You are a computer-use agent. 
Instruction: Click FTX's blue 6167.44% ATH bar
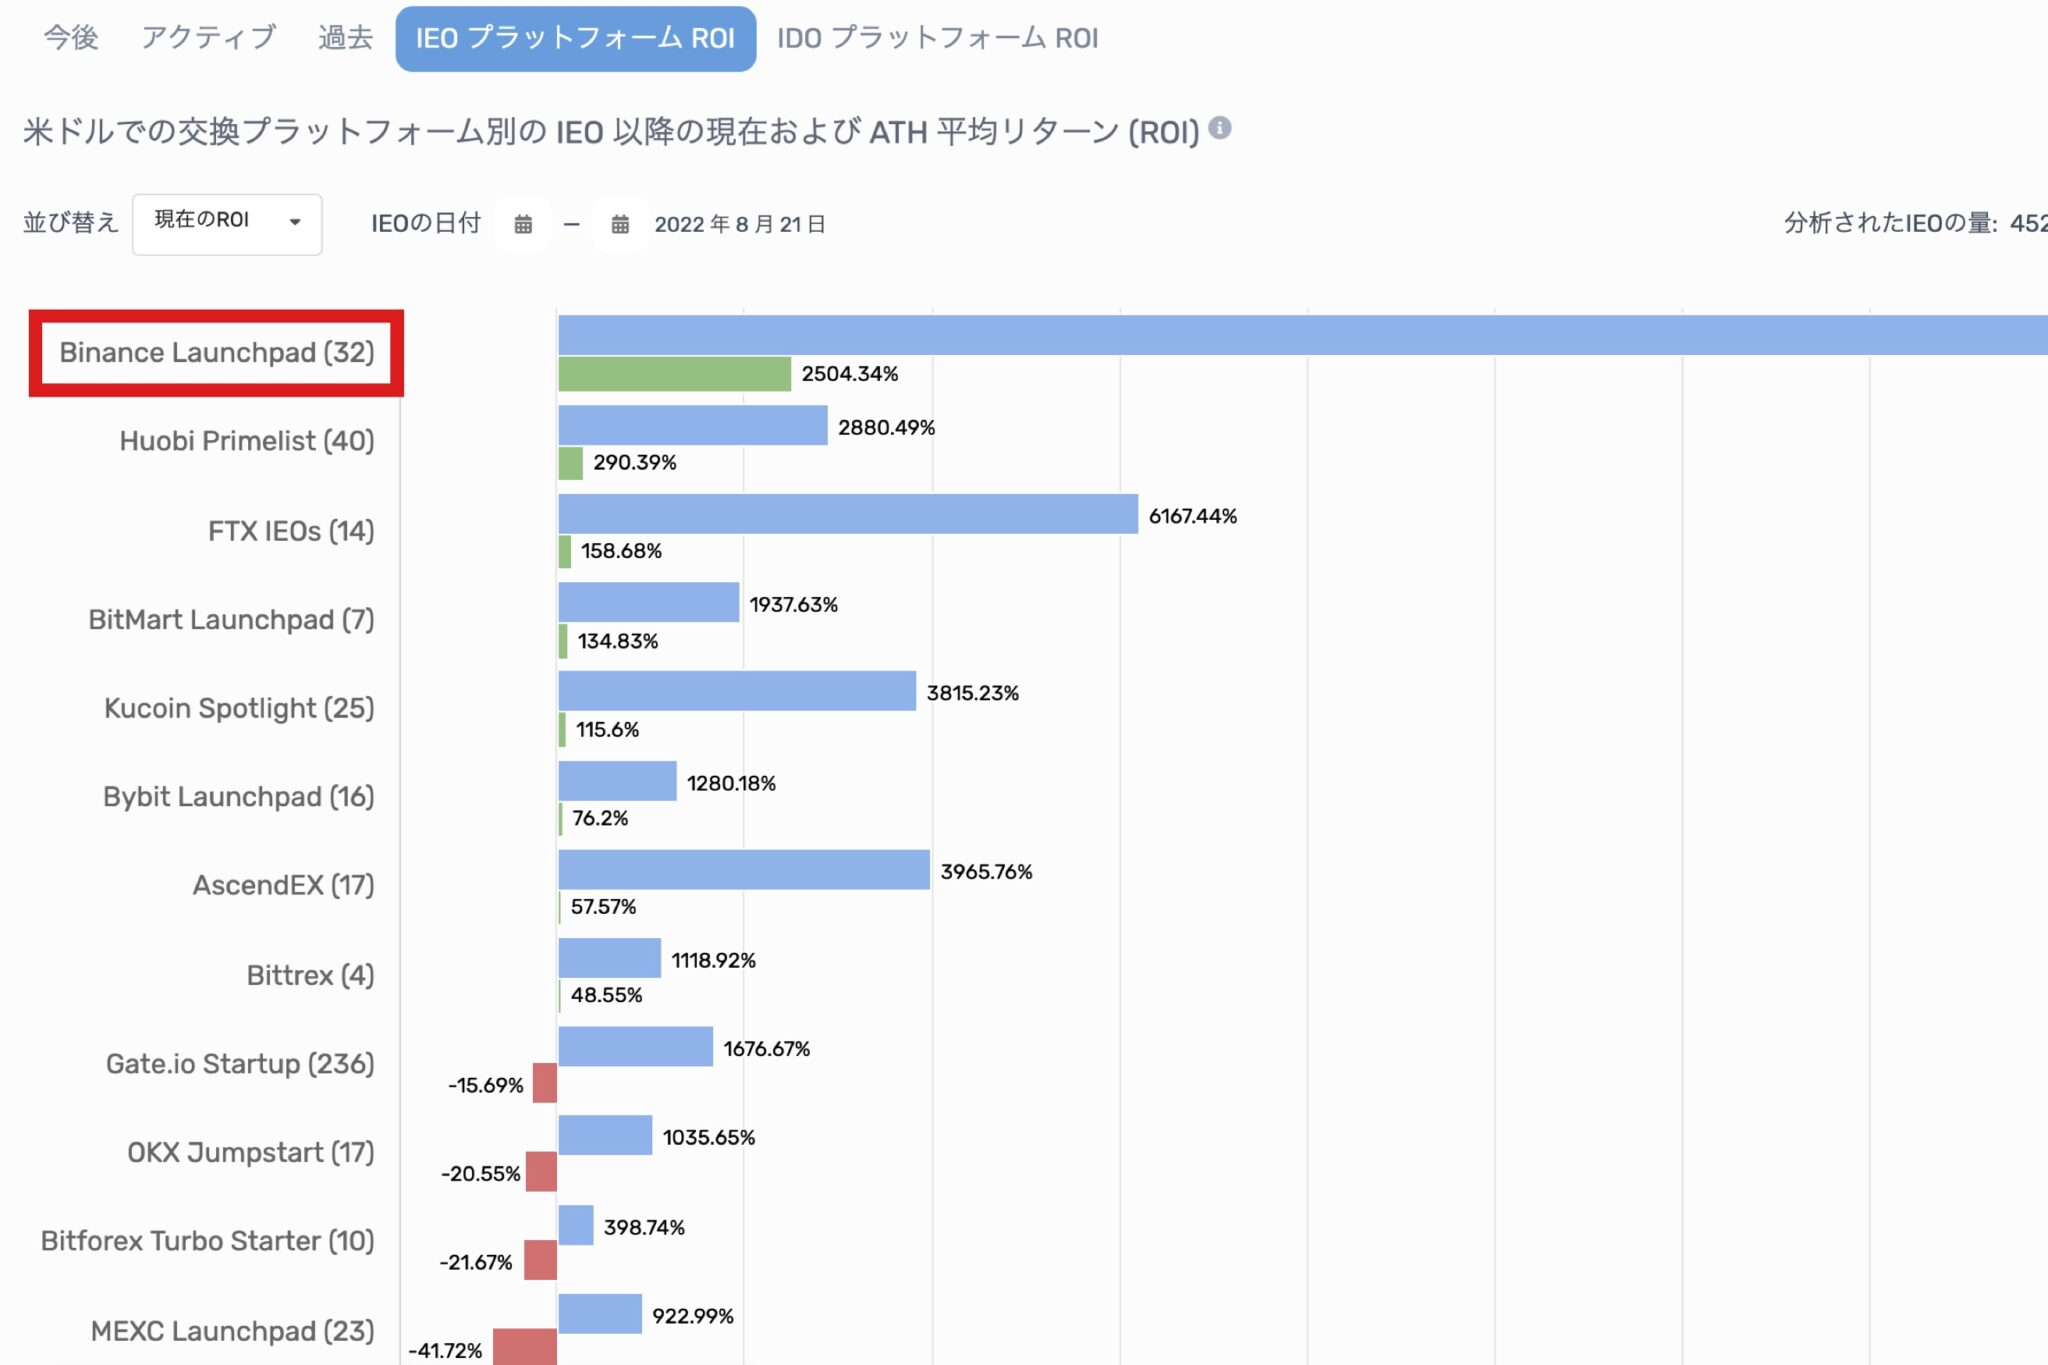coord(848,514)
